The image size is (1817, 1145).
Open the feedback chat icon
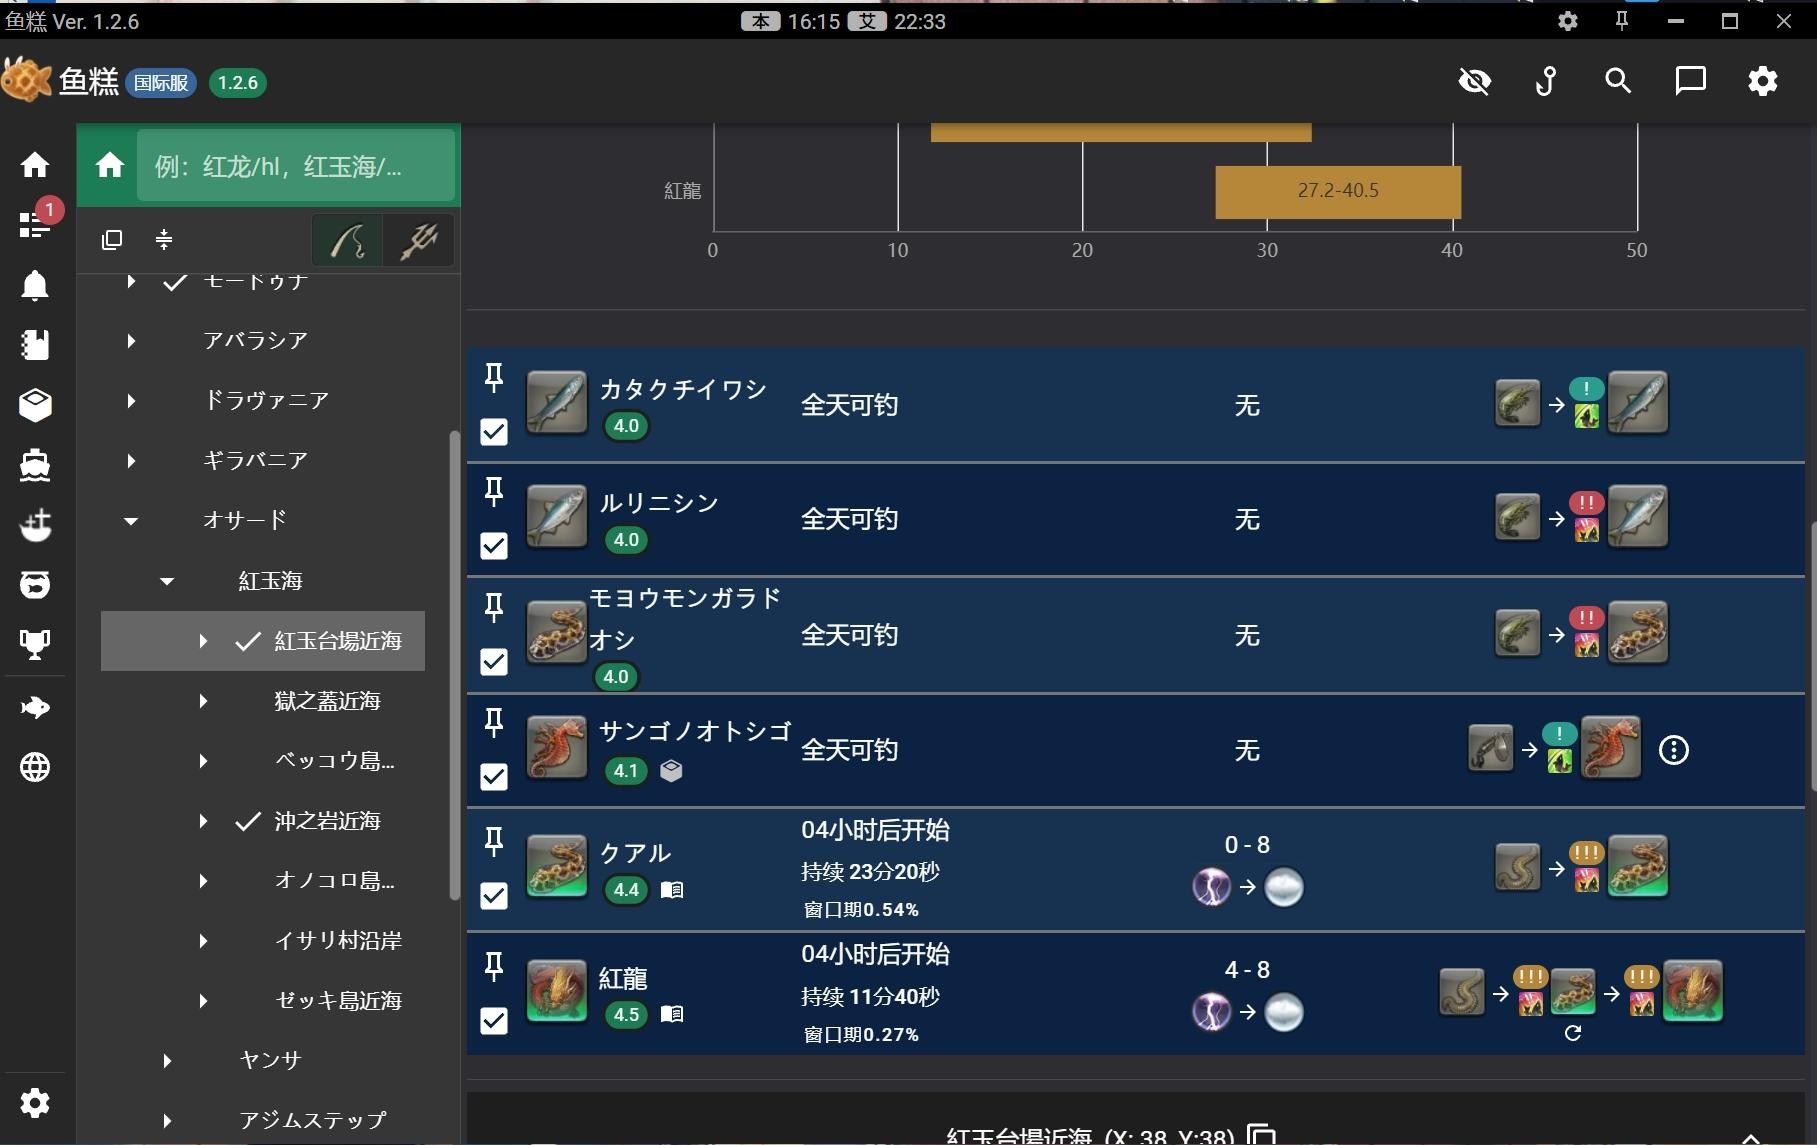[1690, 81]
